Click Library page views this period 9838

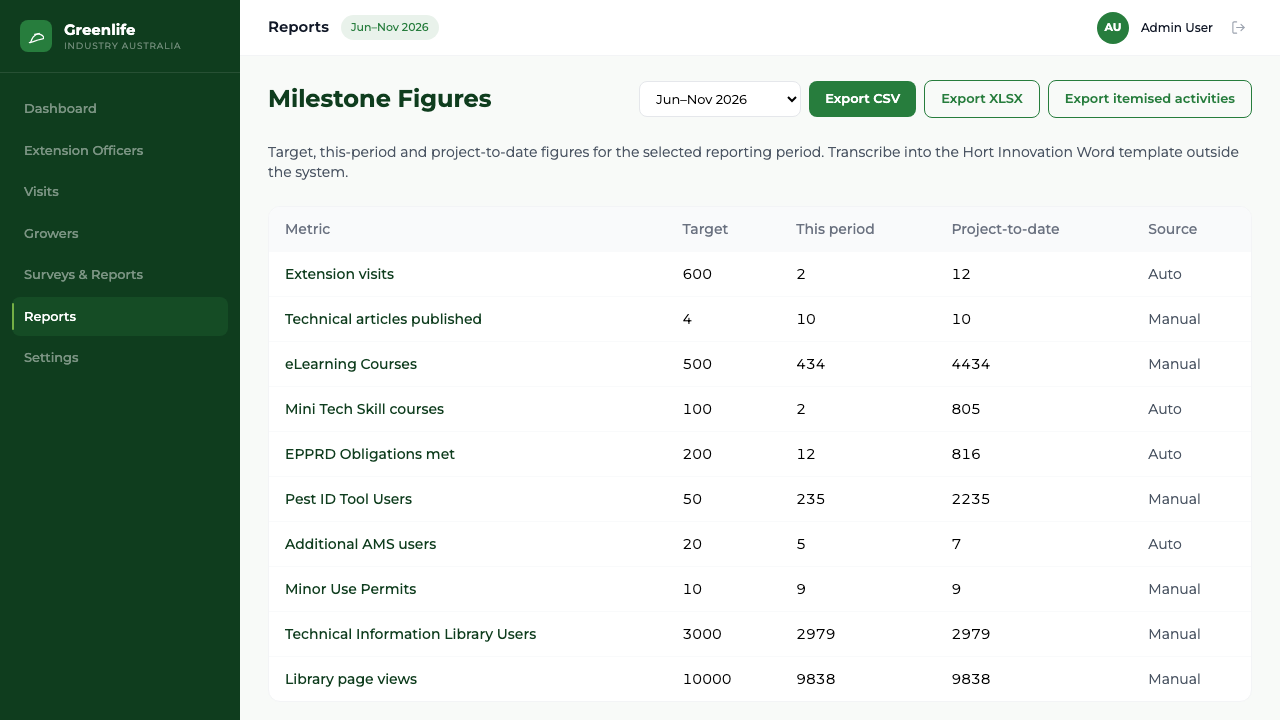[x=815, y=679]
